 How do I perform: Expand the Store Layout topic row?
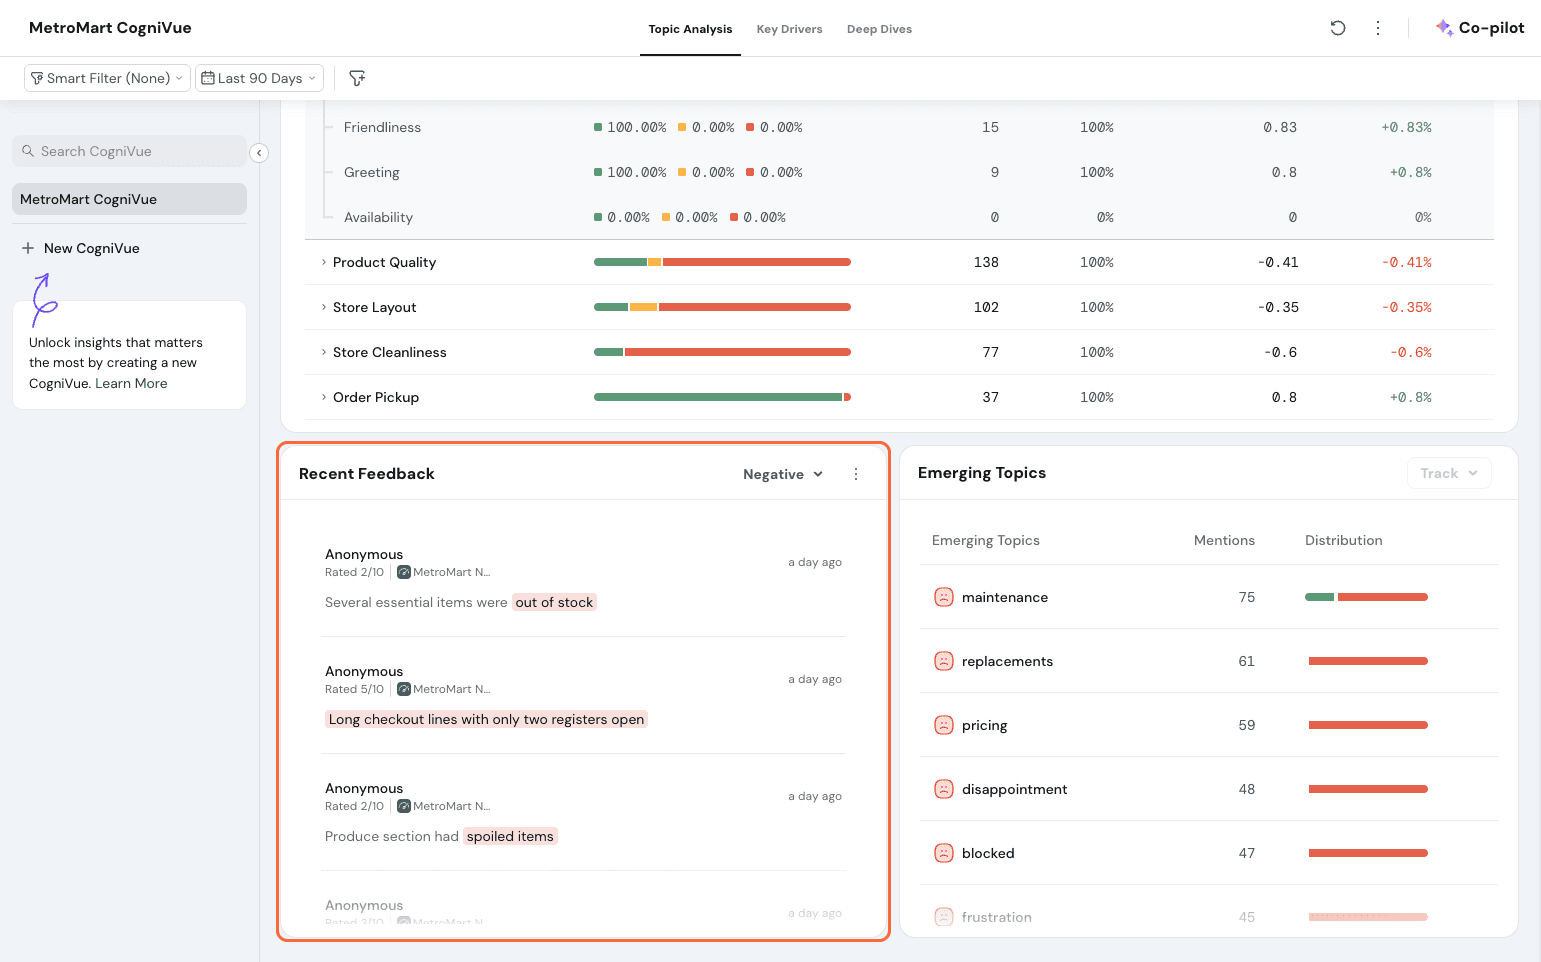[324, 307]
